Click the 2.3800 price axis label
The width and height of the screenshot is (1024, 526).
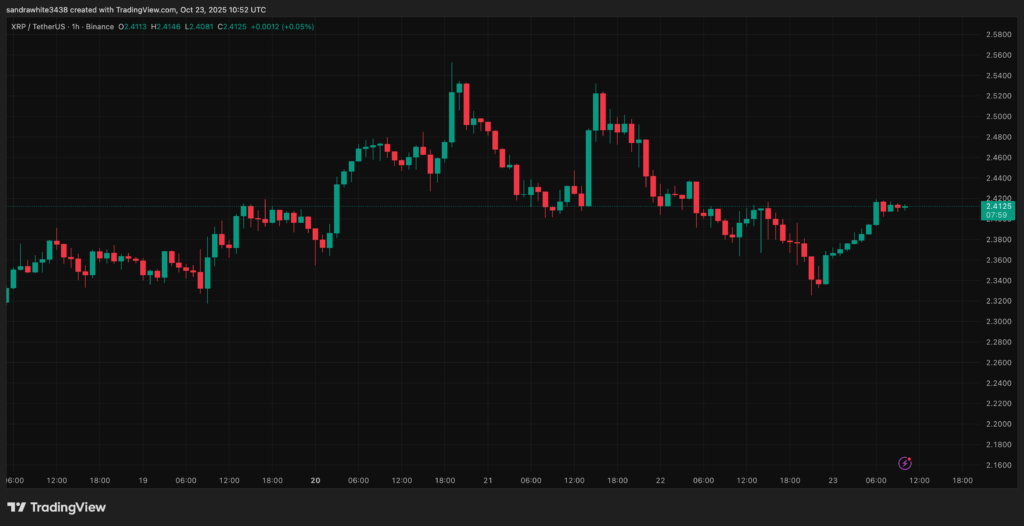[x=999, y=240]
